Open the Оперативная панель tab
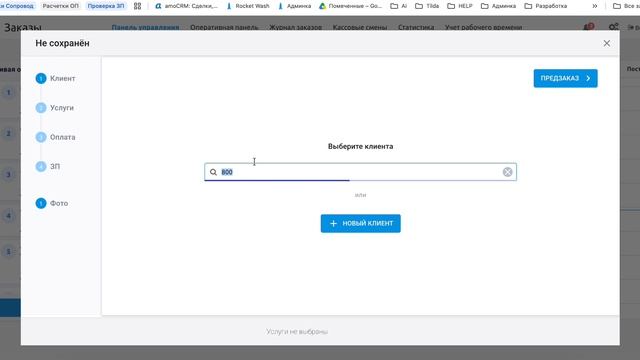This screenshot has height=360, width=640. pos(224,27)
